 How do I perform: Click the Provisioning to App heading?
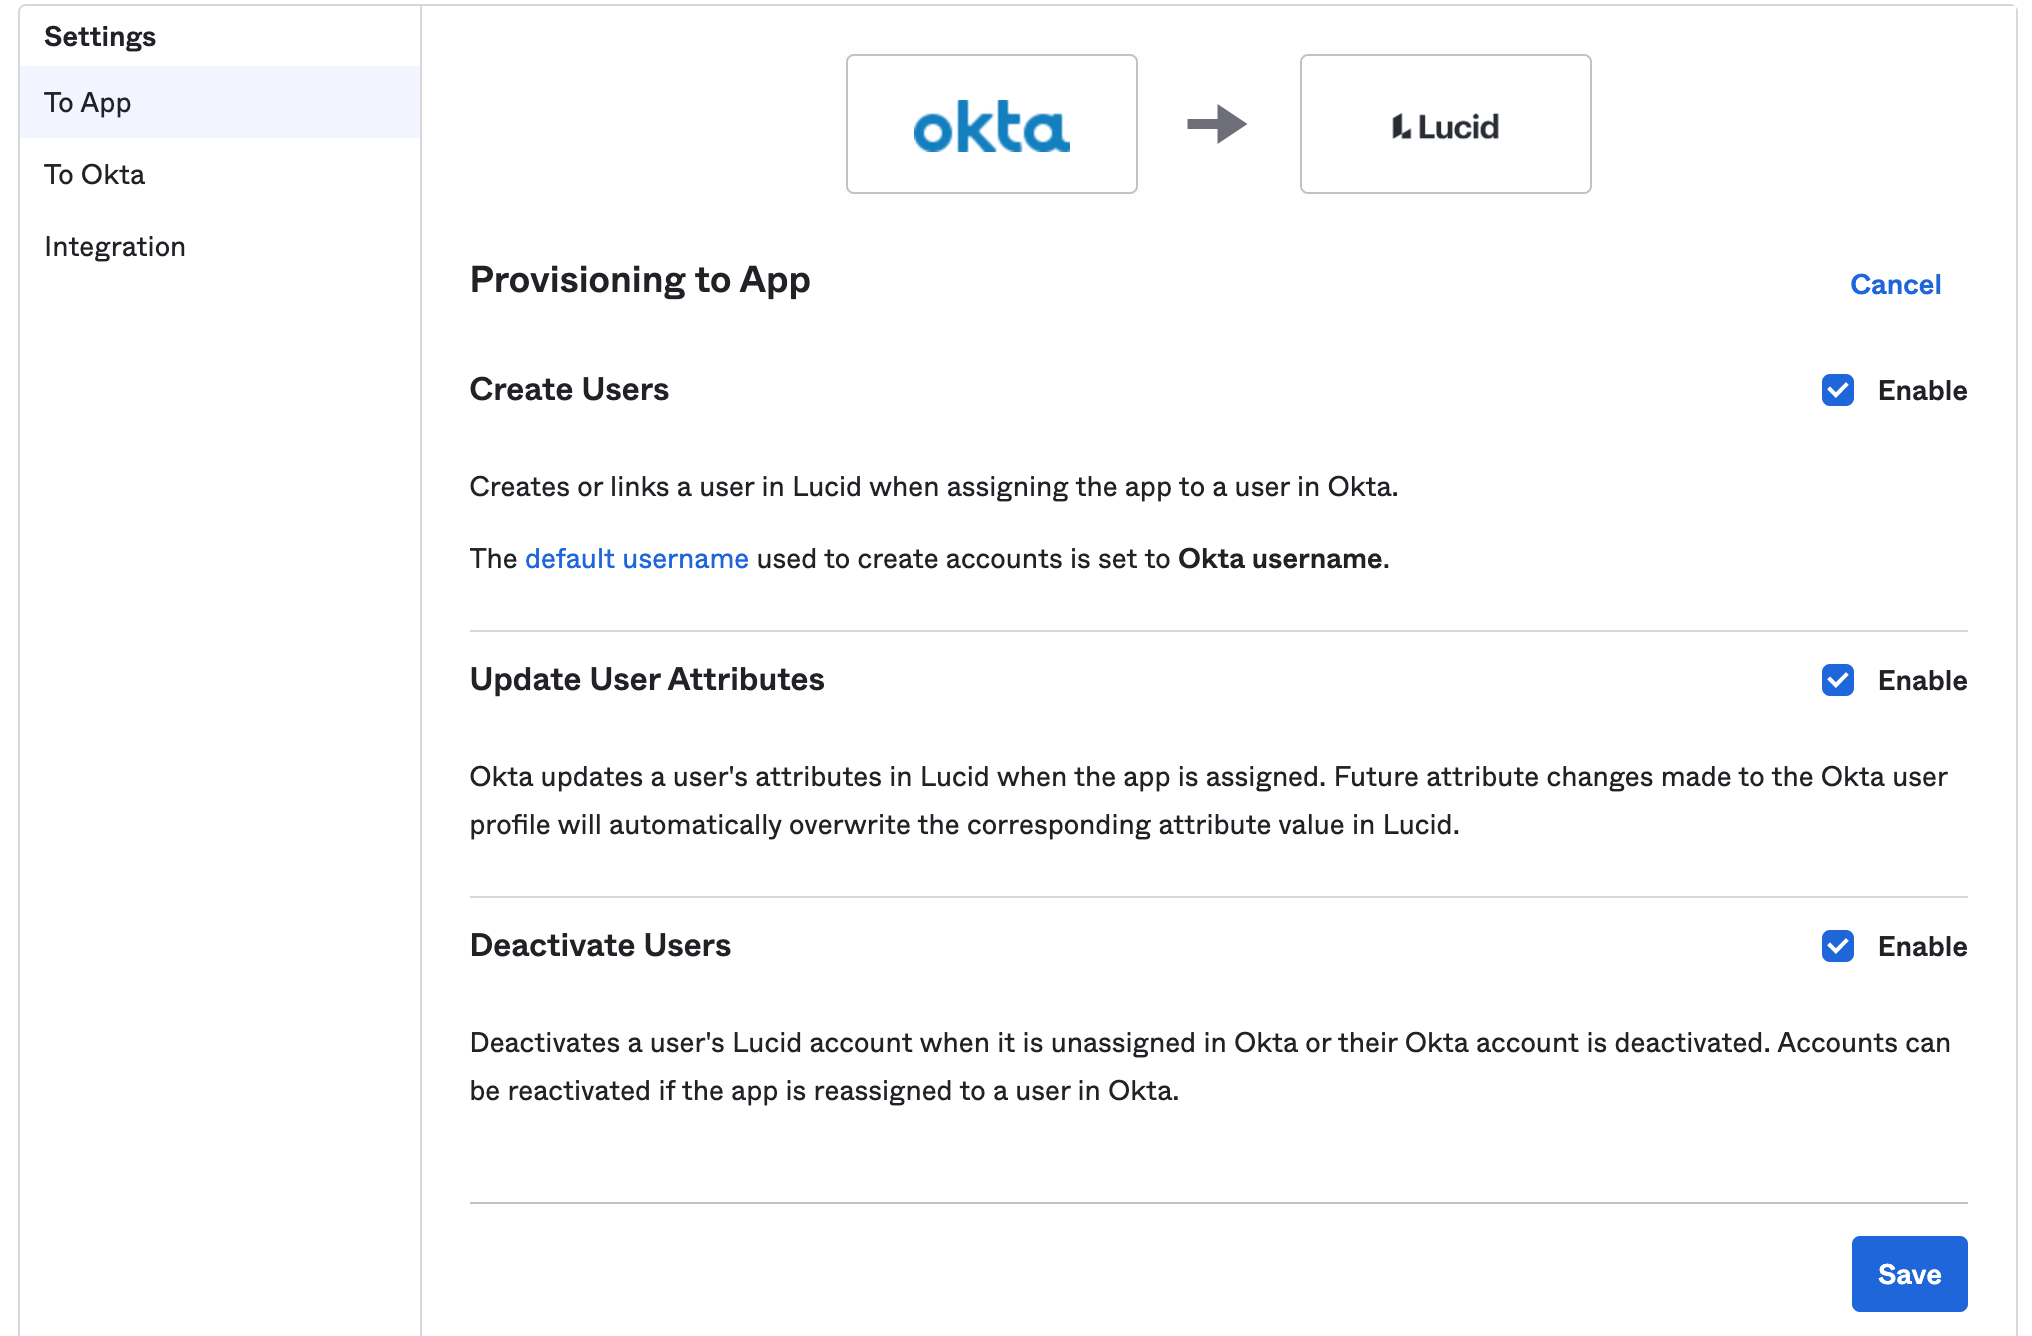click(640, 280)
